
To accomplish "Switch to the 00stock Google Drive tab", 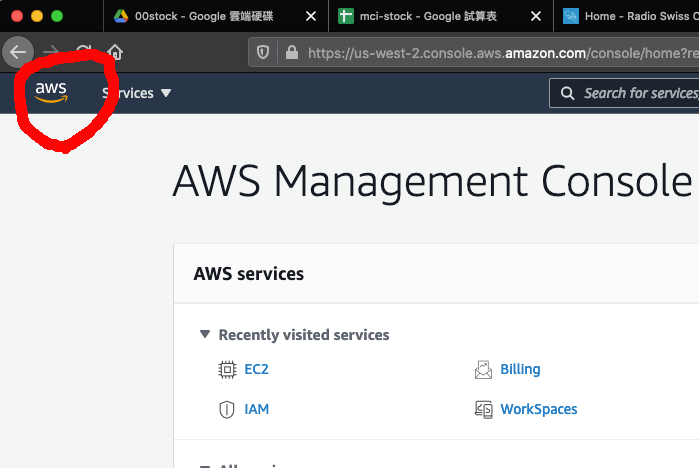I will click(x=200, y=16).
